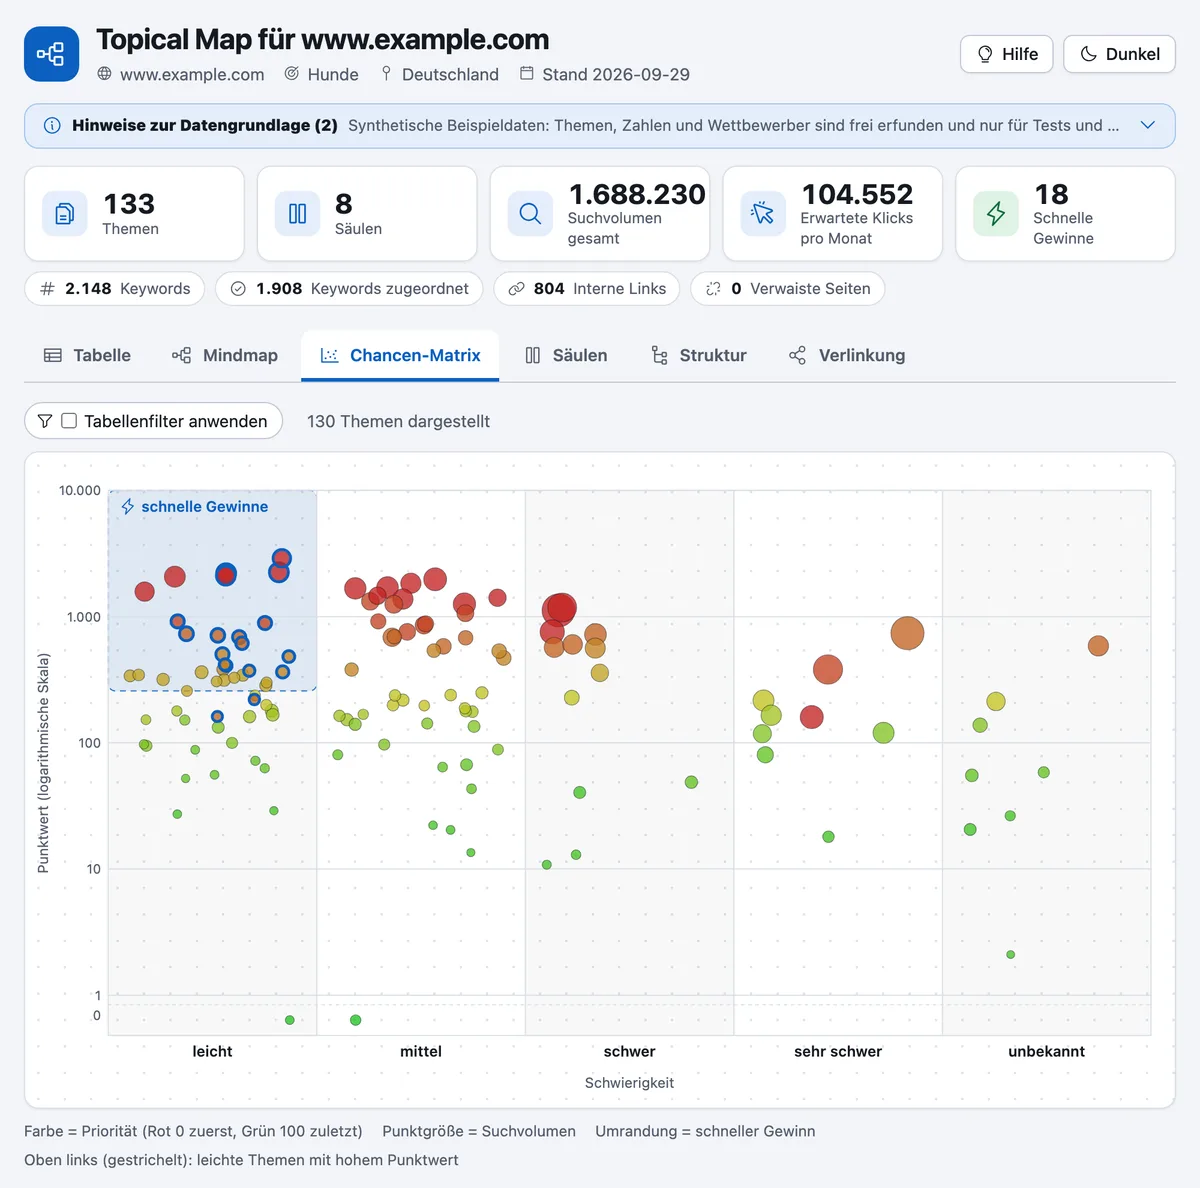Click the document icon on the Themen card

pos(65,213)
